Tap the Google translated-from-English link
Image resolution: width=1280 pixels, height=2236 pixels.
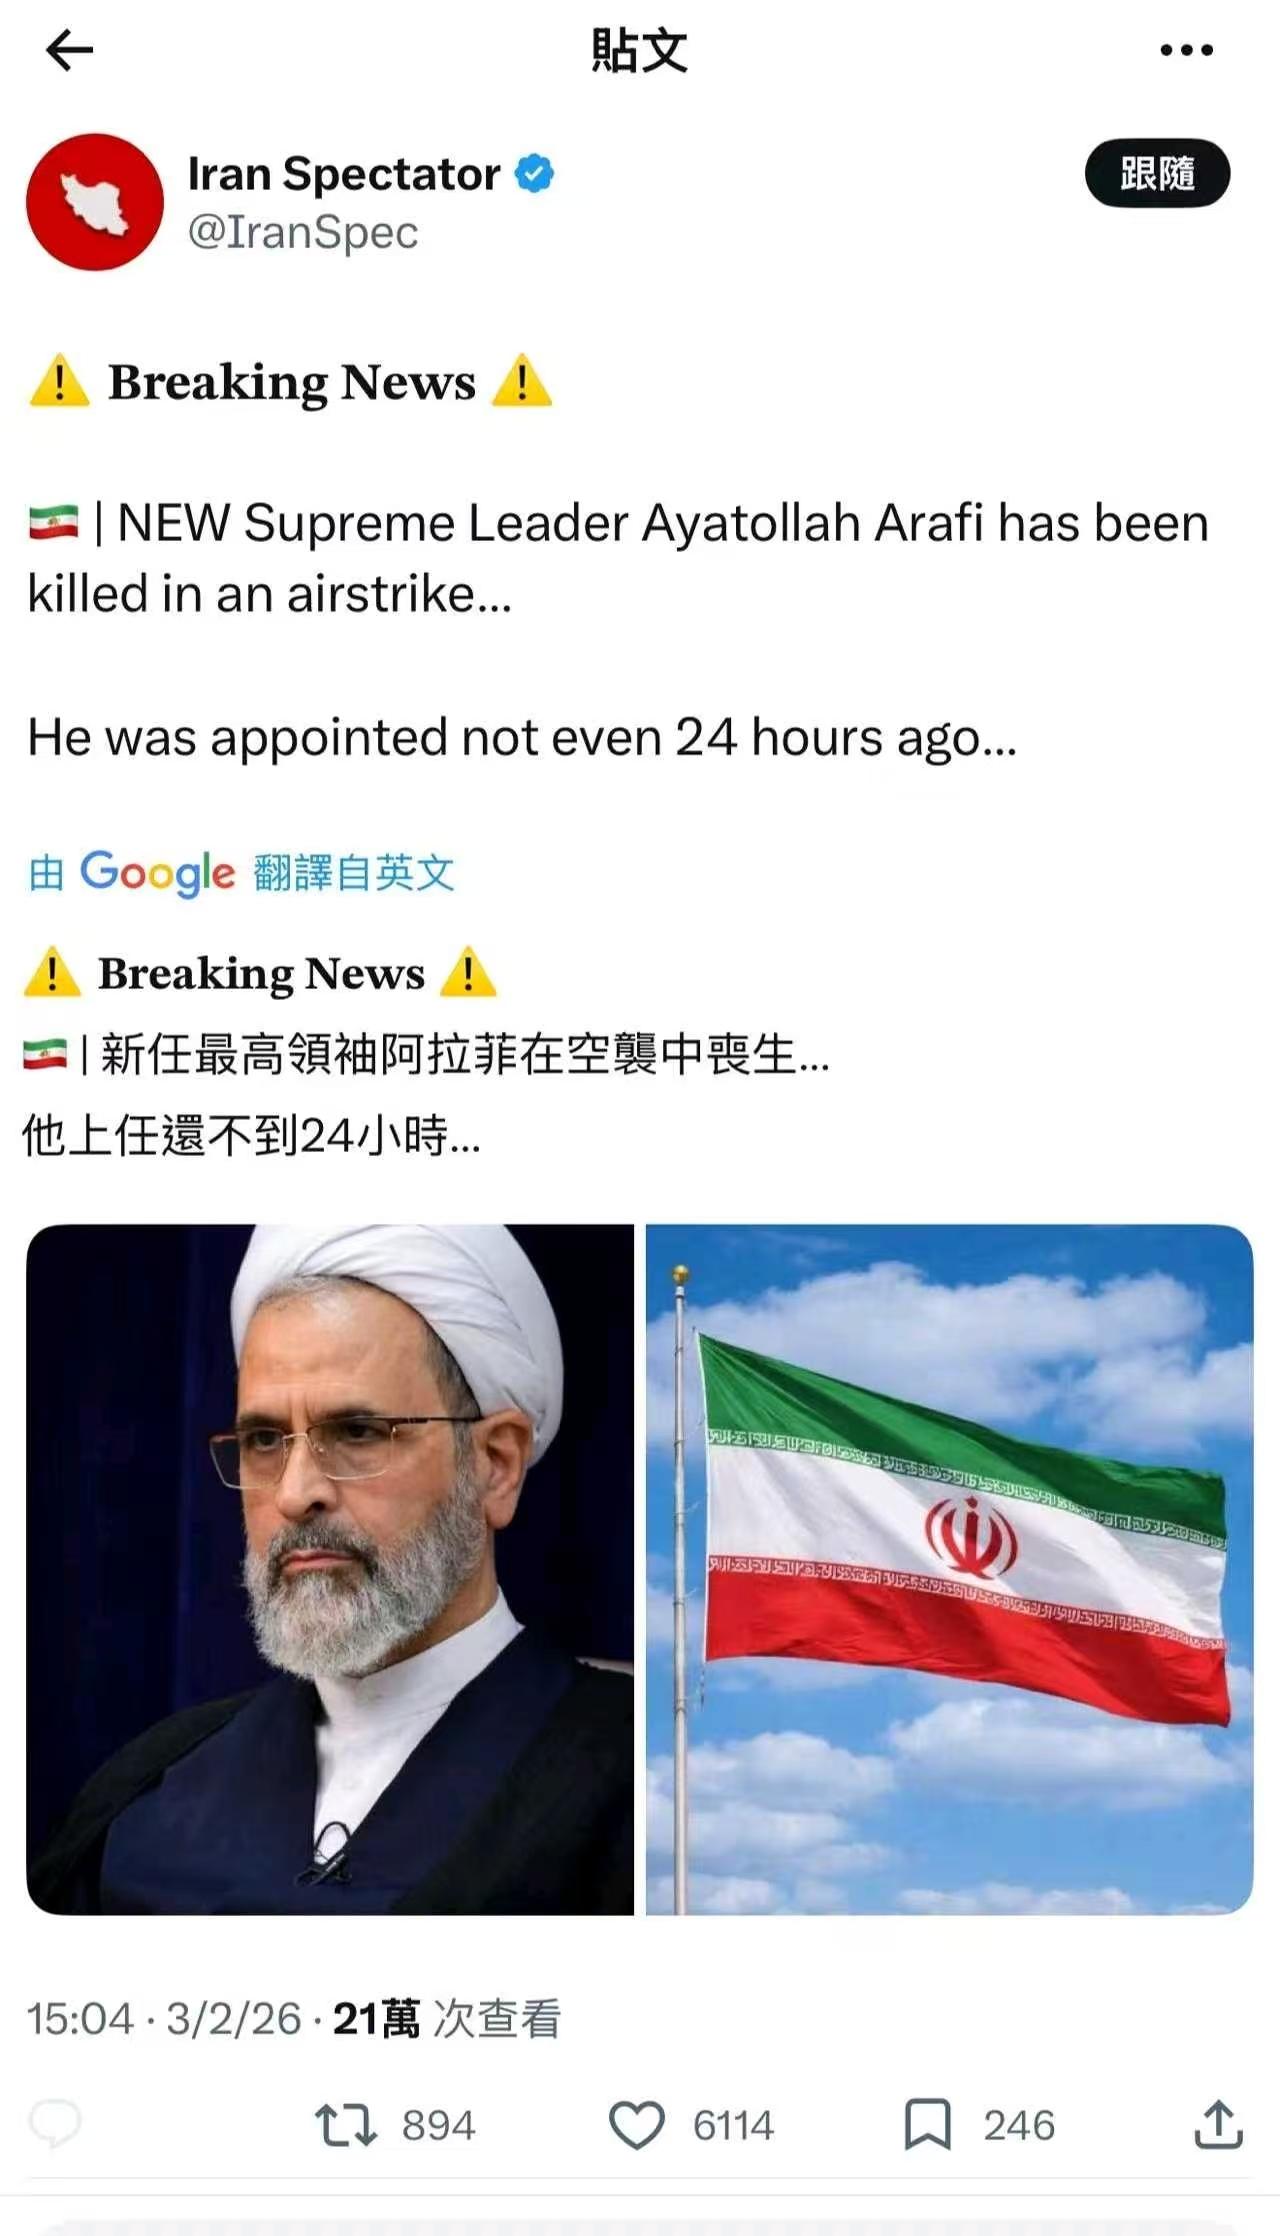241,873
